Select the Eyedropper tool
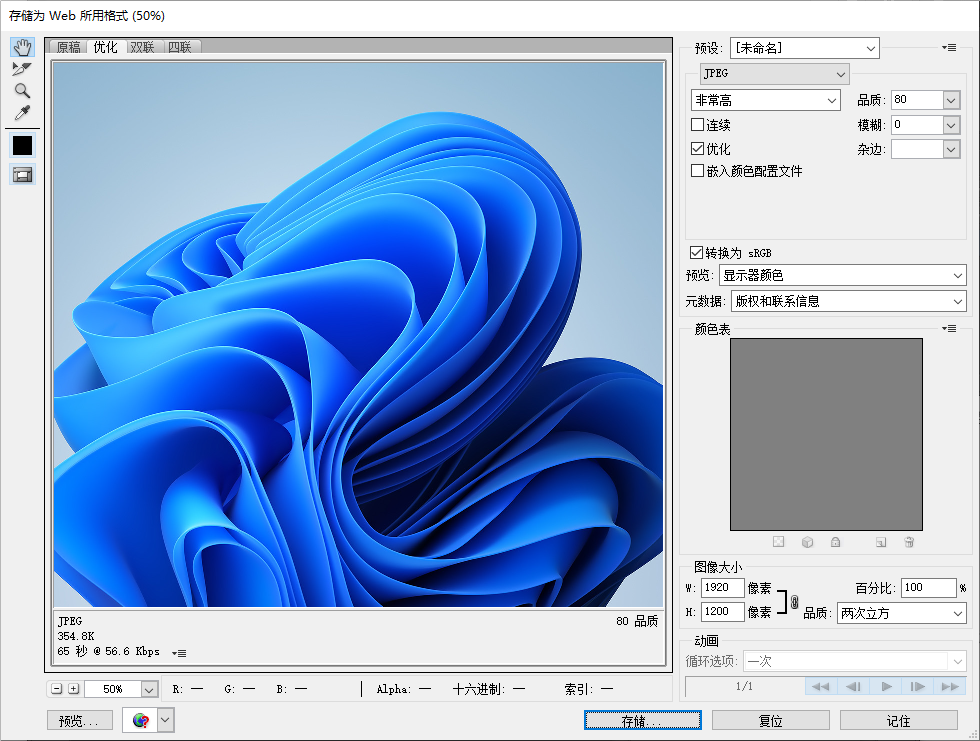980x741 pixels. pos(22,113)
